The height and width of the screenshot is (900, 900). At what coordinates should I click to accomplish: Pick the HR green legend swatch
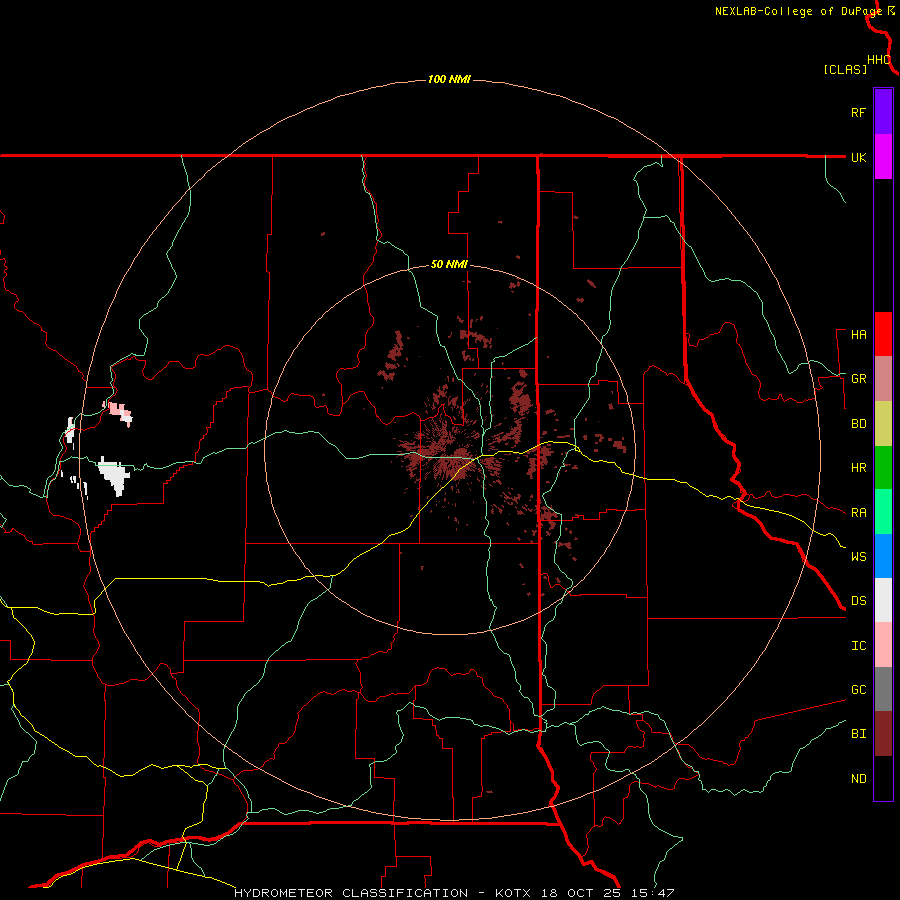(x=883, y=467)
